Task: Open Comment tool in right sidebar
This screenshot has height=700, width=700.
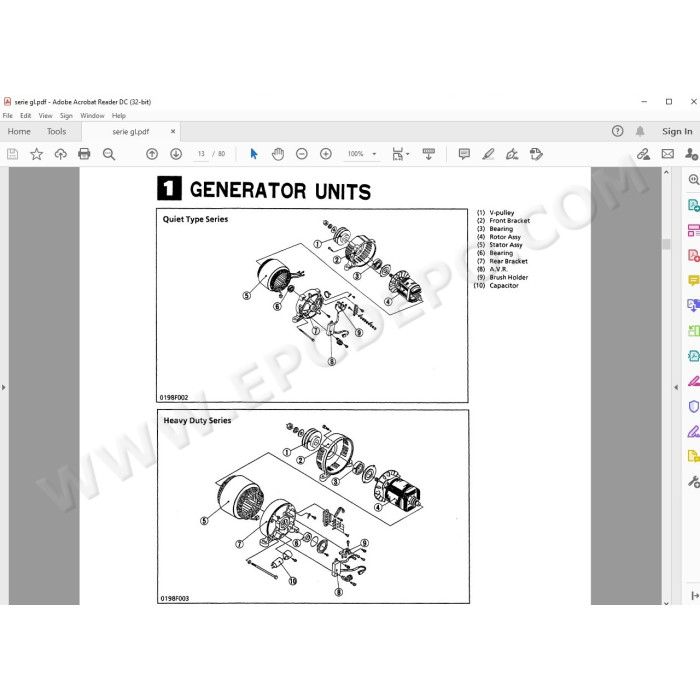Action: pos(693,280)
